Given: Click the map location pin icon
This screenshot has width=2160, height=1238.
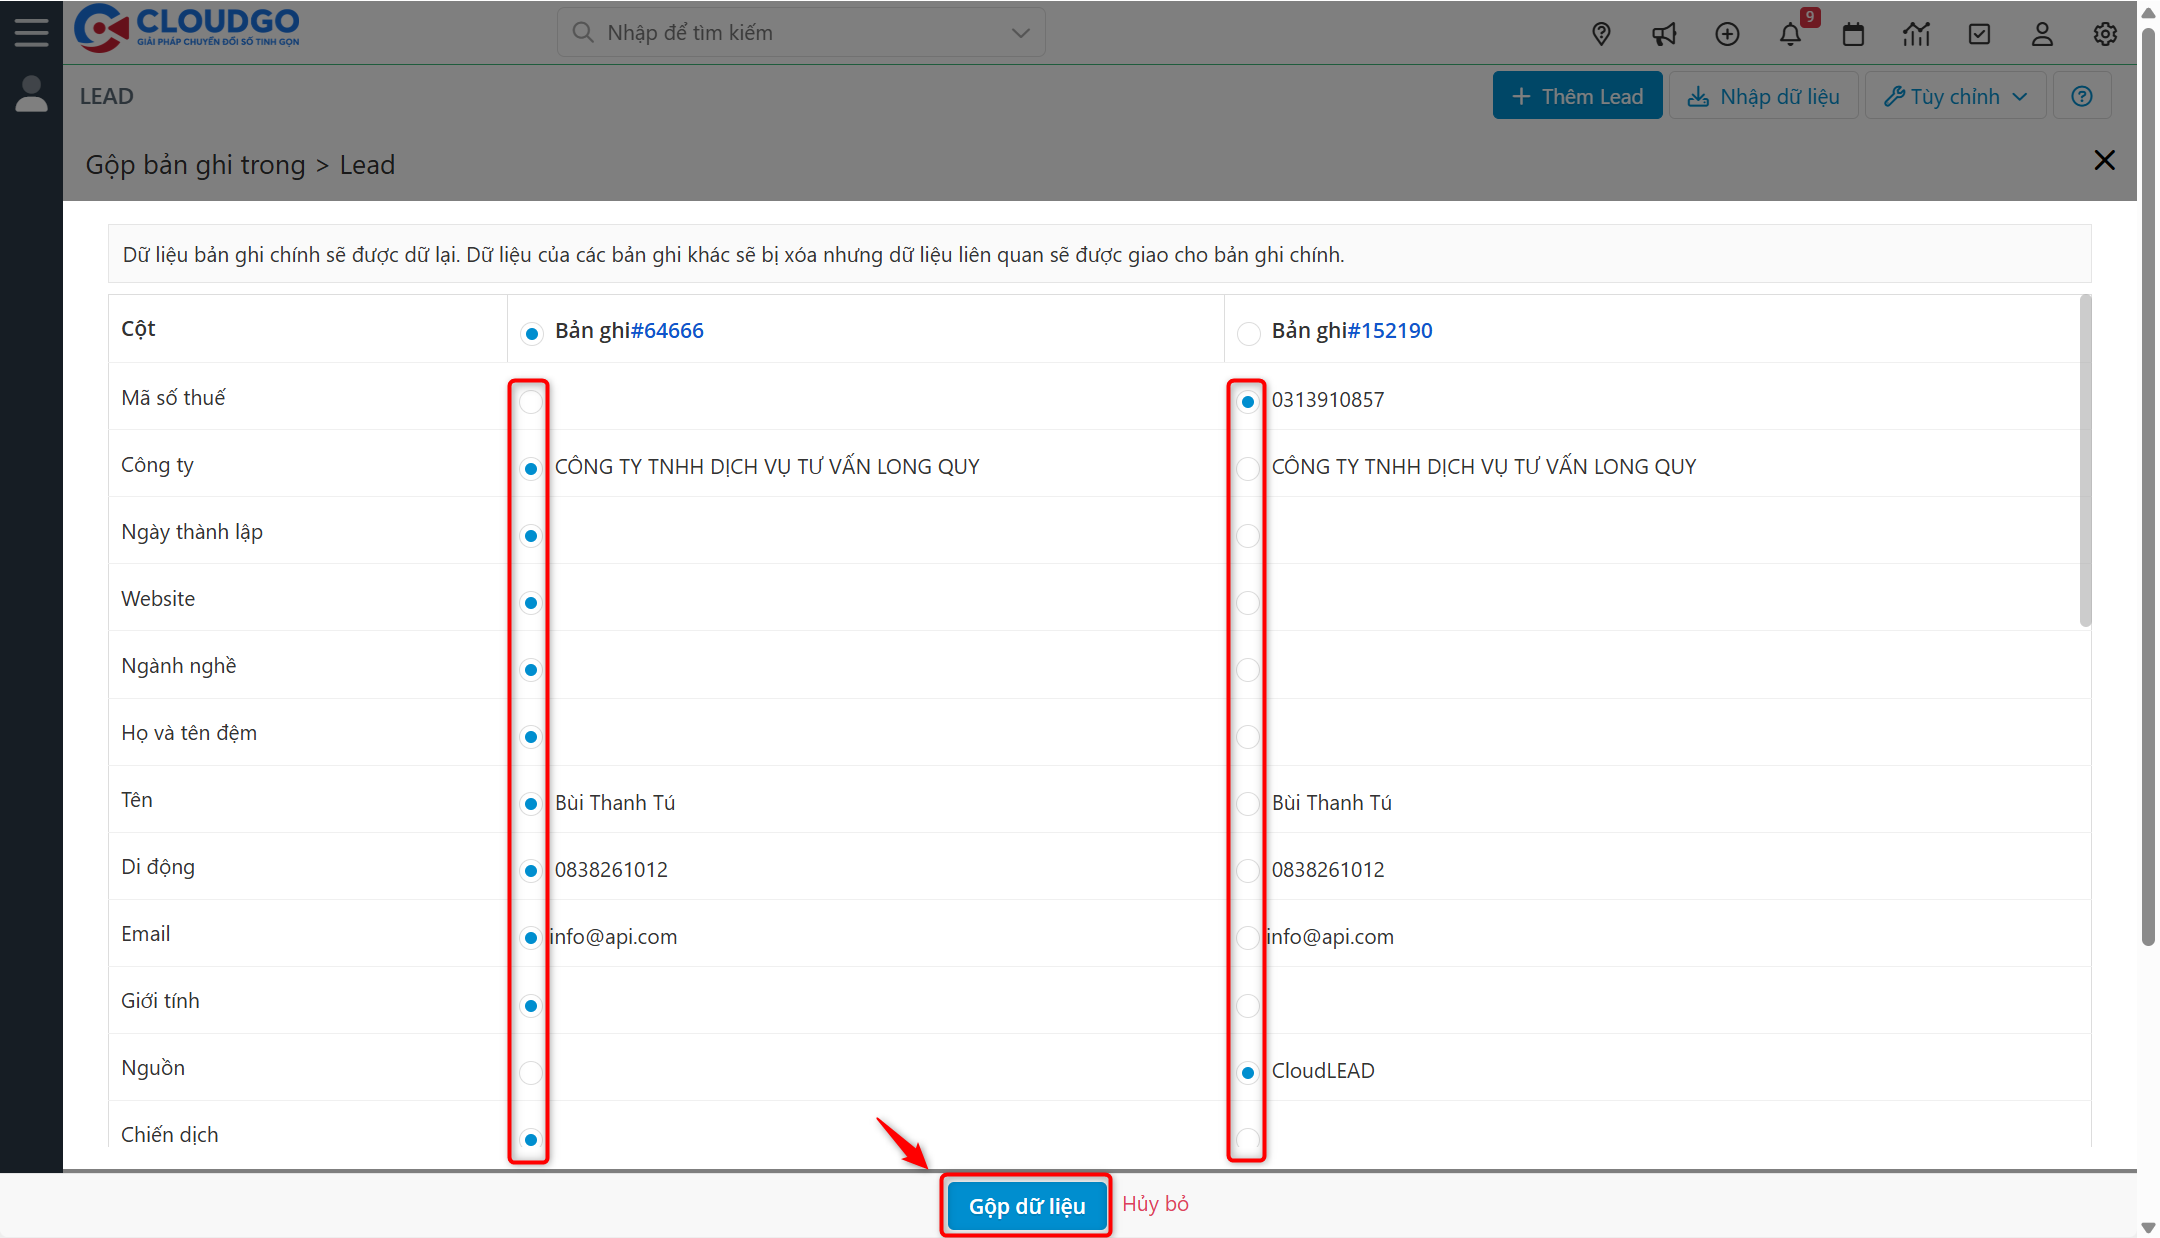Looking at the screenshot, I should (1601, 34).
